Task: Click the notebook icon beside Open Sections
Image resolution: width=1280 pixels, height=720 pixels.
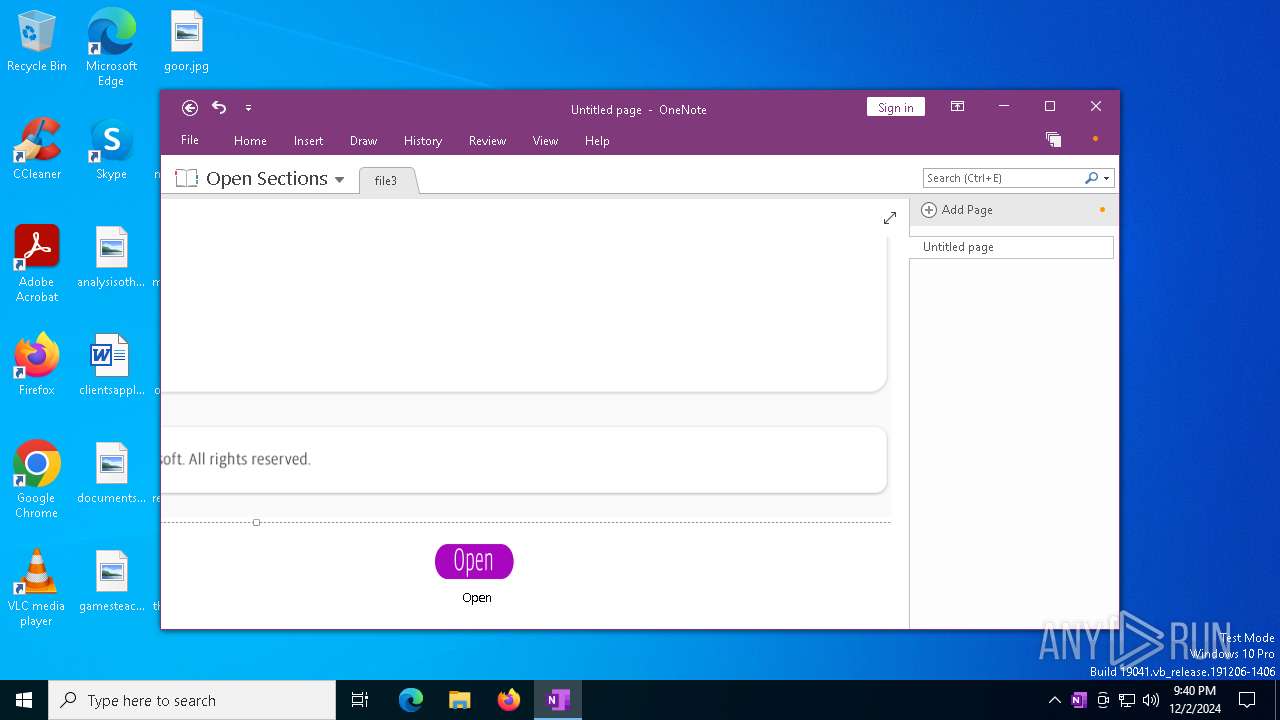Action: [186, 178]
